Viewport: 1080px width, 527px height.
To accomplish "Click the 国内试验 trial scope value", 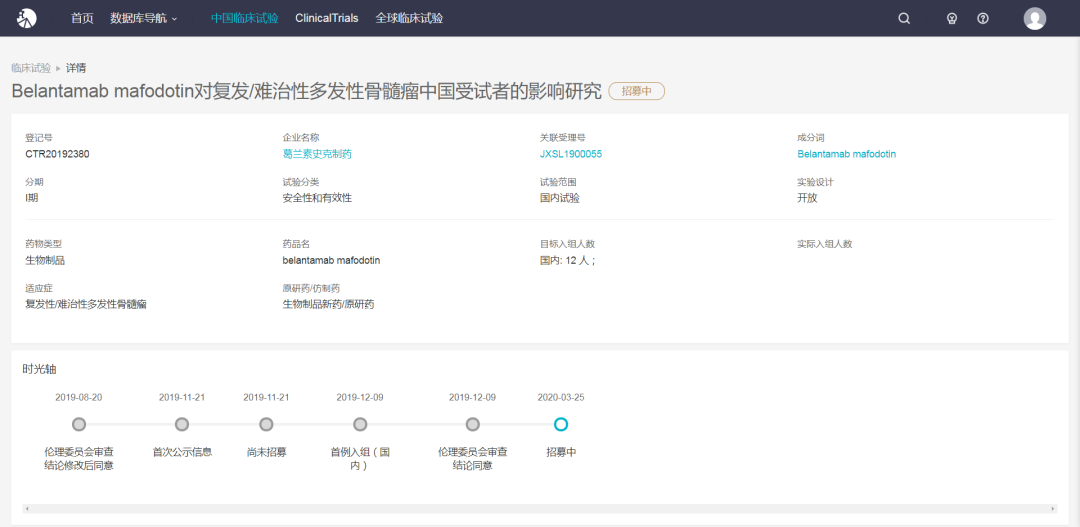I will point(559,198).
